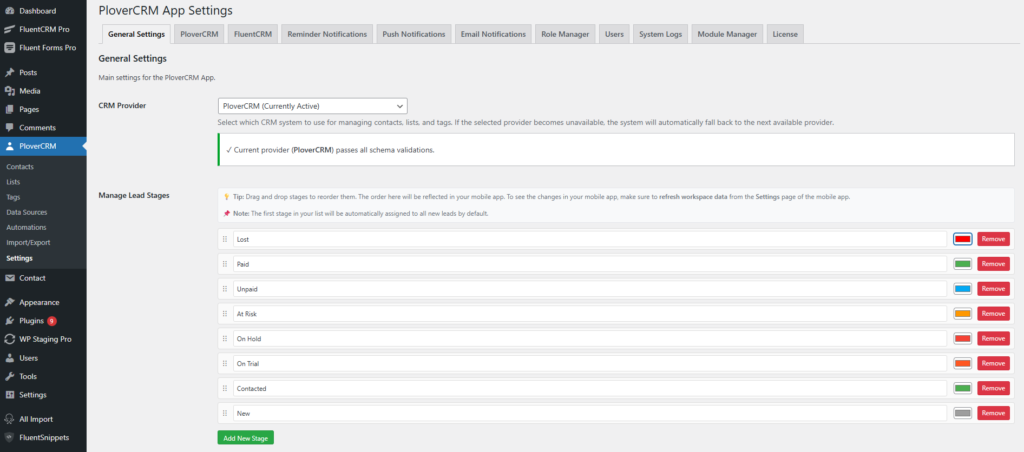Click the Comments bubble icon
This screenshot has height=452, width=1024.
(x=9, y=128)
